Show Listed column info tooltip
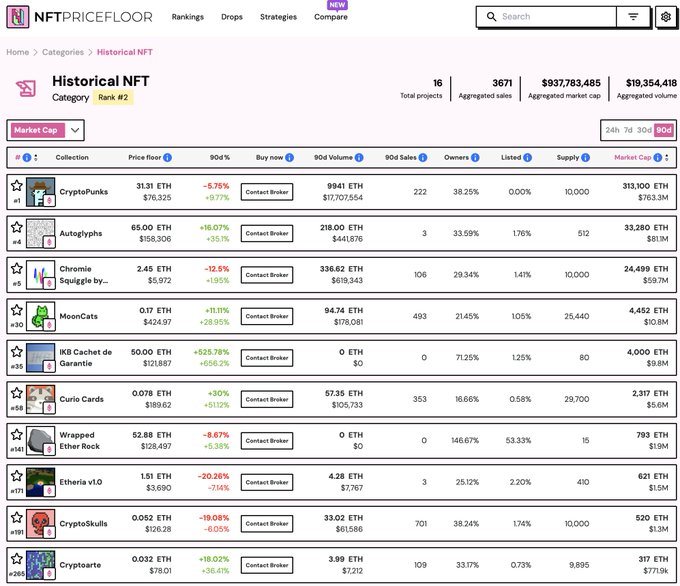This screenshot has width=680, height=586. (527, 157)
